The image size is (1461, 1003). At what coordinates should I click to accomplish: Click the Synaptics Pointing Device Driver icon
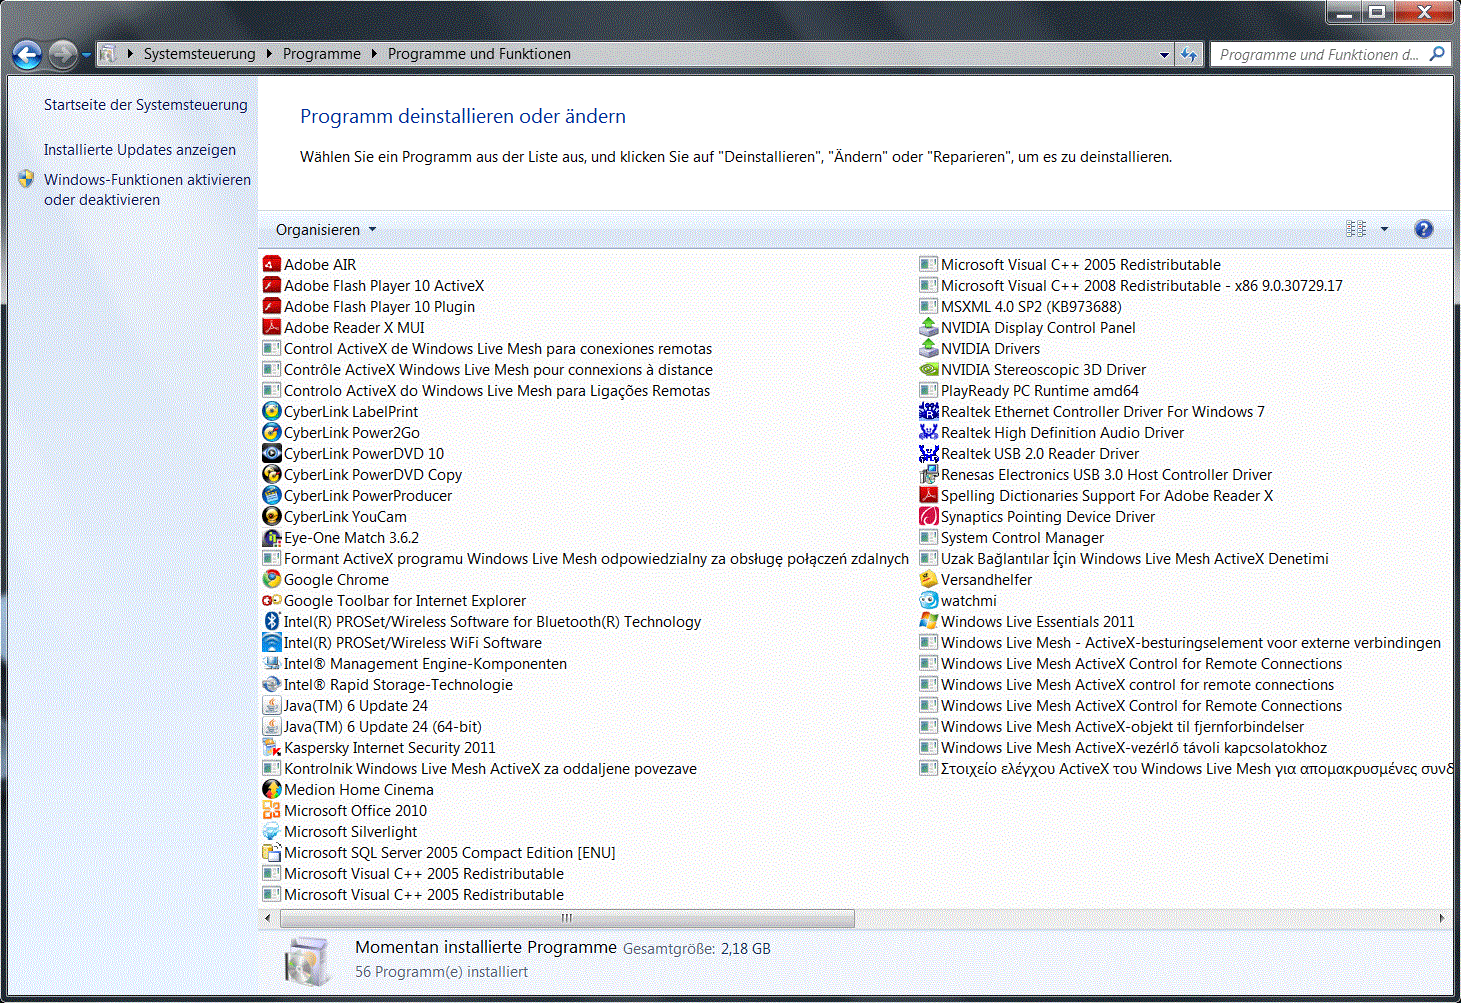tap(928, 516)
